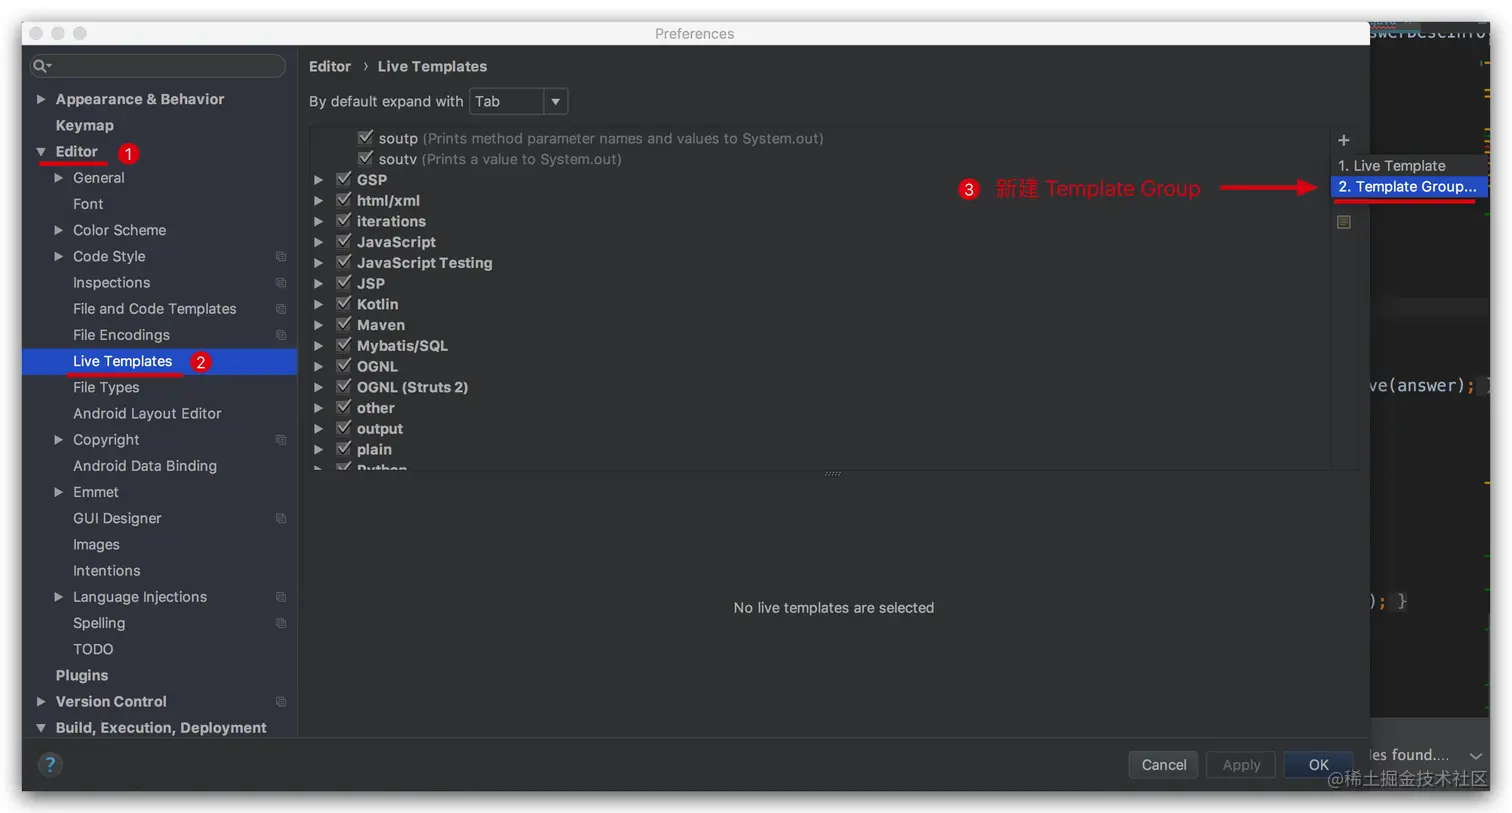
Task: Expand the General subtree arrow
Action: tap(58, 178)
